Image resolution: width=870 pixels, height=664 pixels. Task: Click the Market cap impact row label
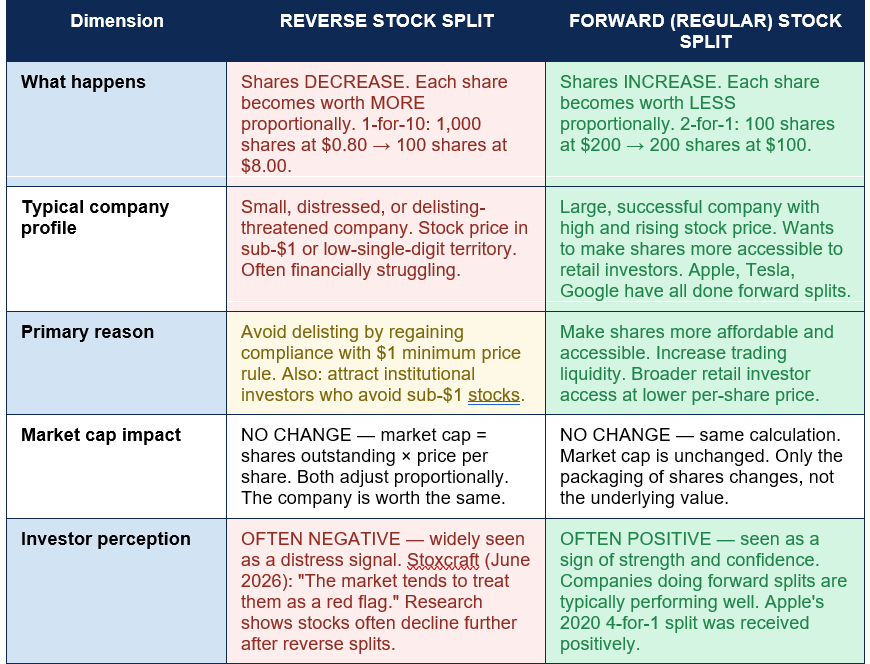click(101, 435)
